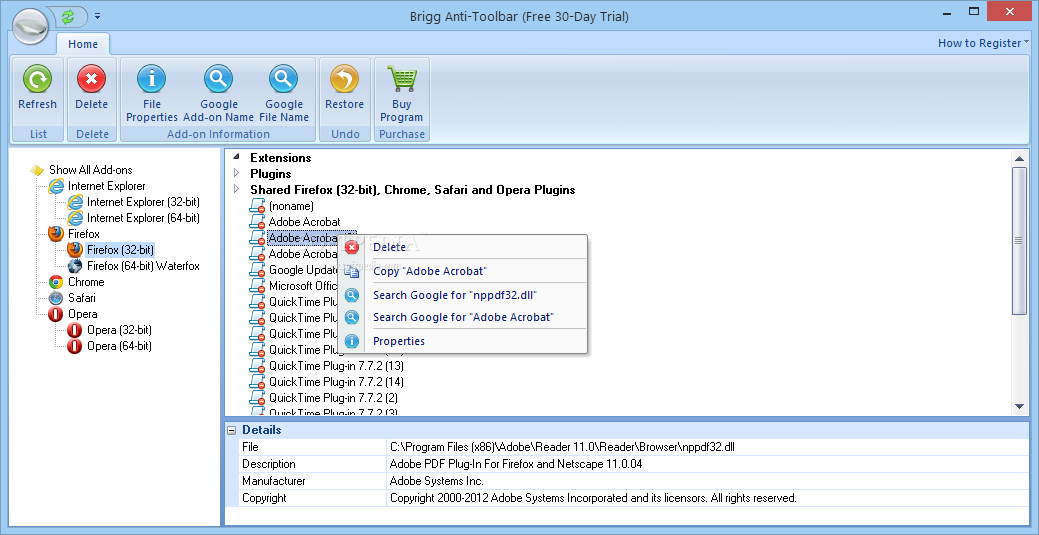Collapse the Extensions group
The width and height of the screenshot is (1039, 535).
(237, 158)
